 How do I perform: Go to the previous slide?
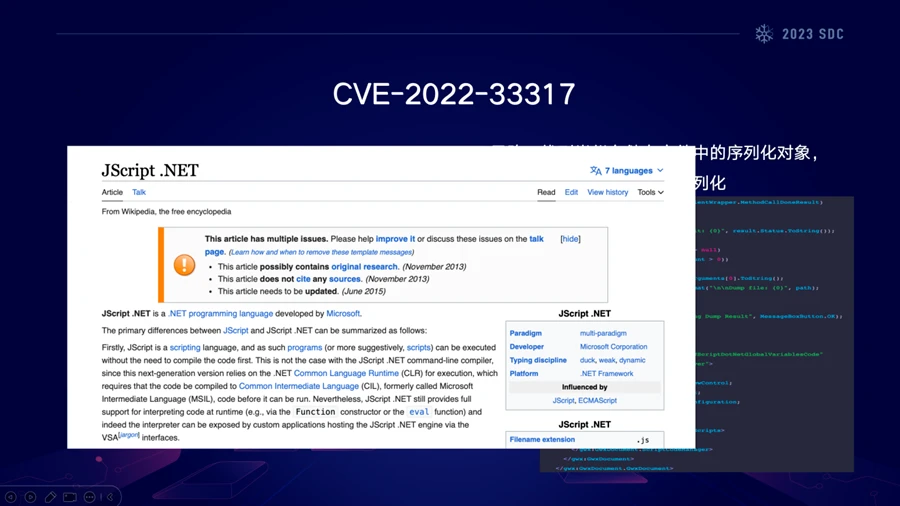click(x=10, y=497)
